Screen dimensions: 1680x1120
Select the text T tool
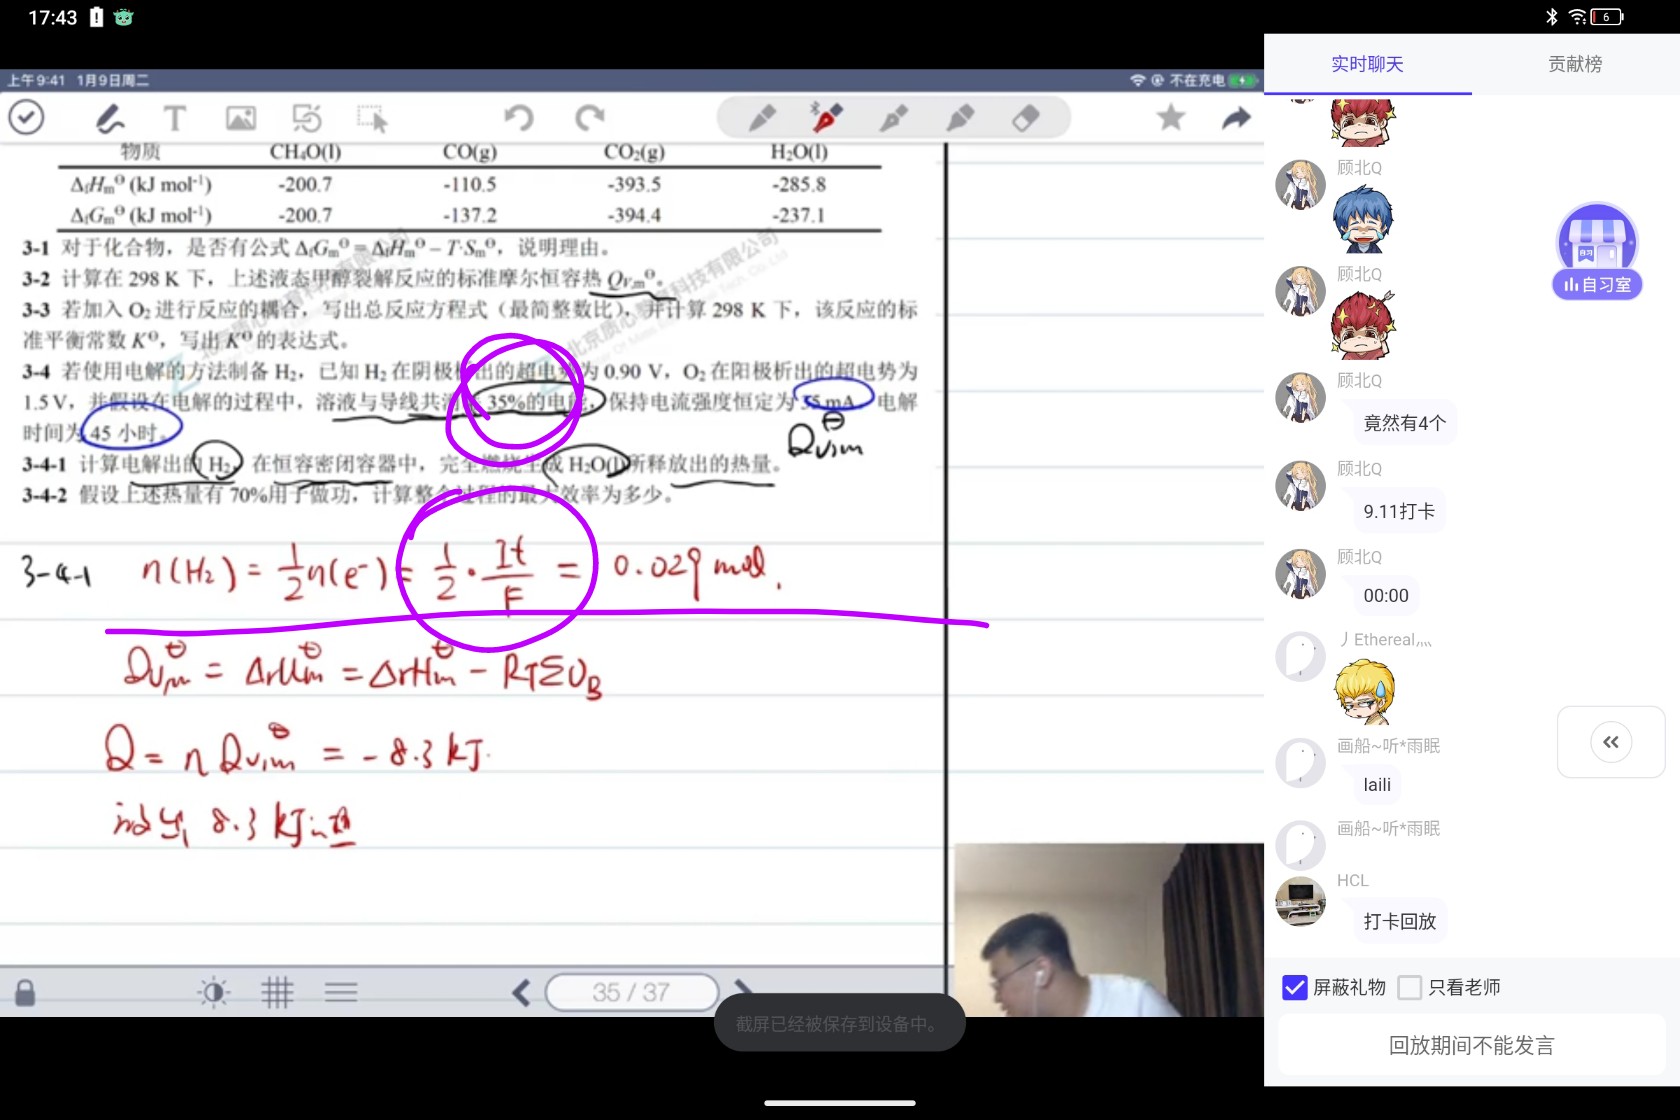pyautogui.click(x=174, y=119)
